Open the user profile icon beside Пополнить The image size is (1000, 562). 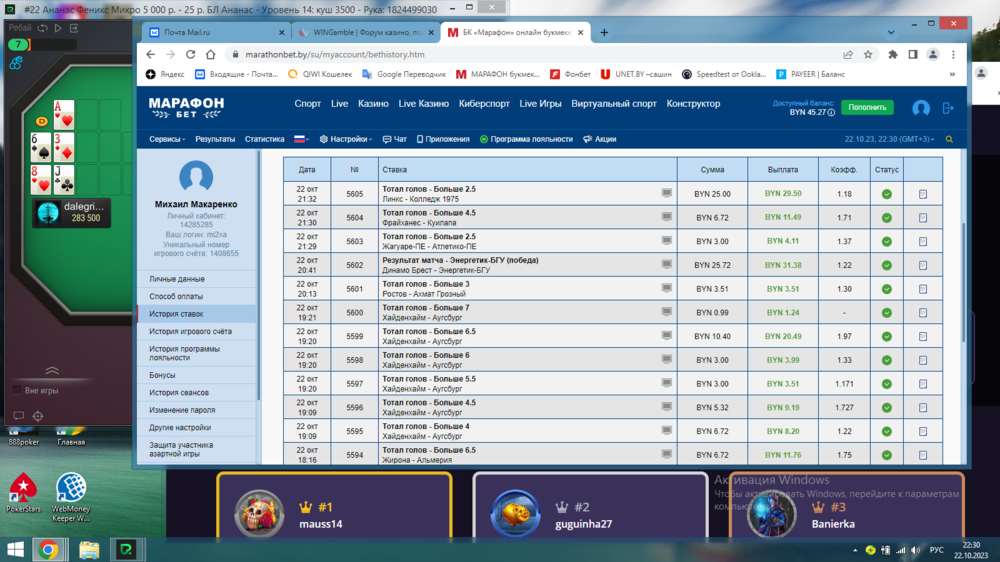(x=921, y=108)
